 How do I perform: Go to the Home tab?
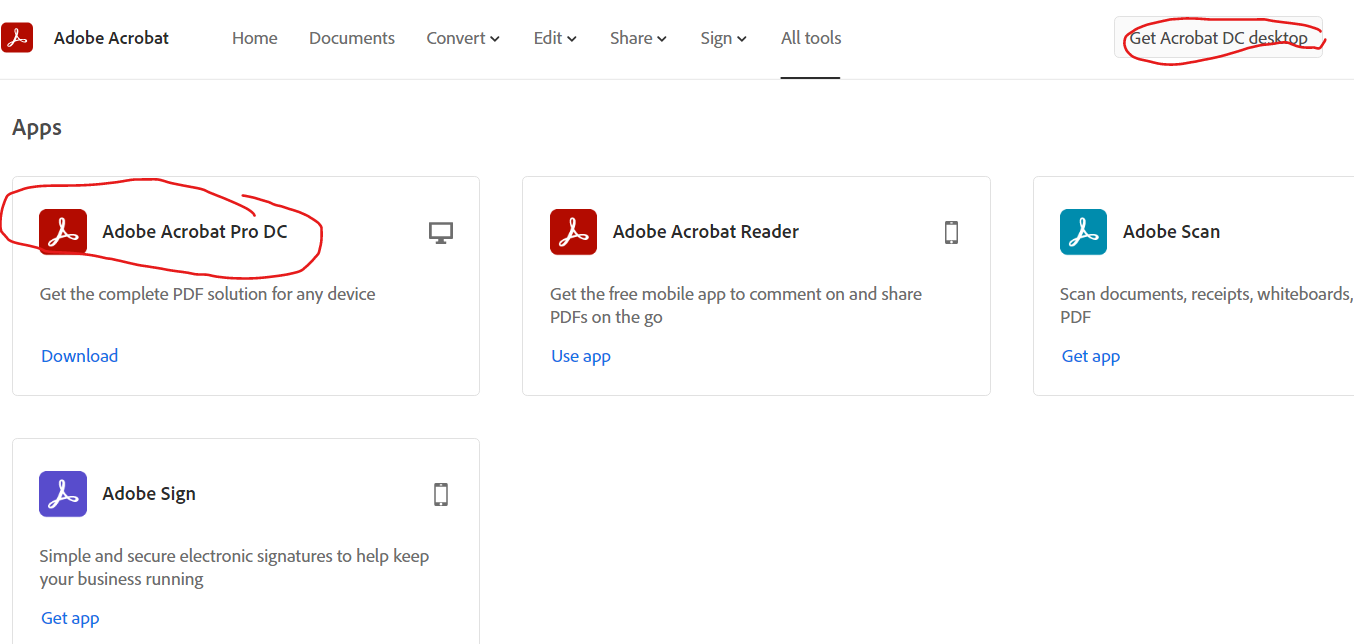click(x=255, y=38)
